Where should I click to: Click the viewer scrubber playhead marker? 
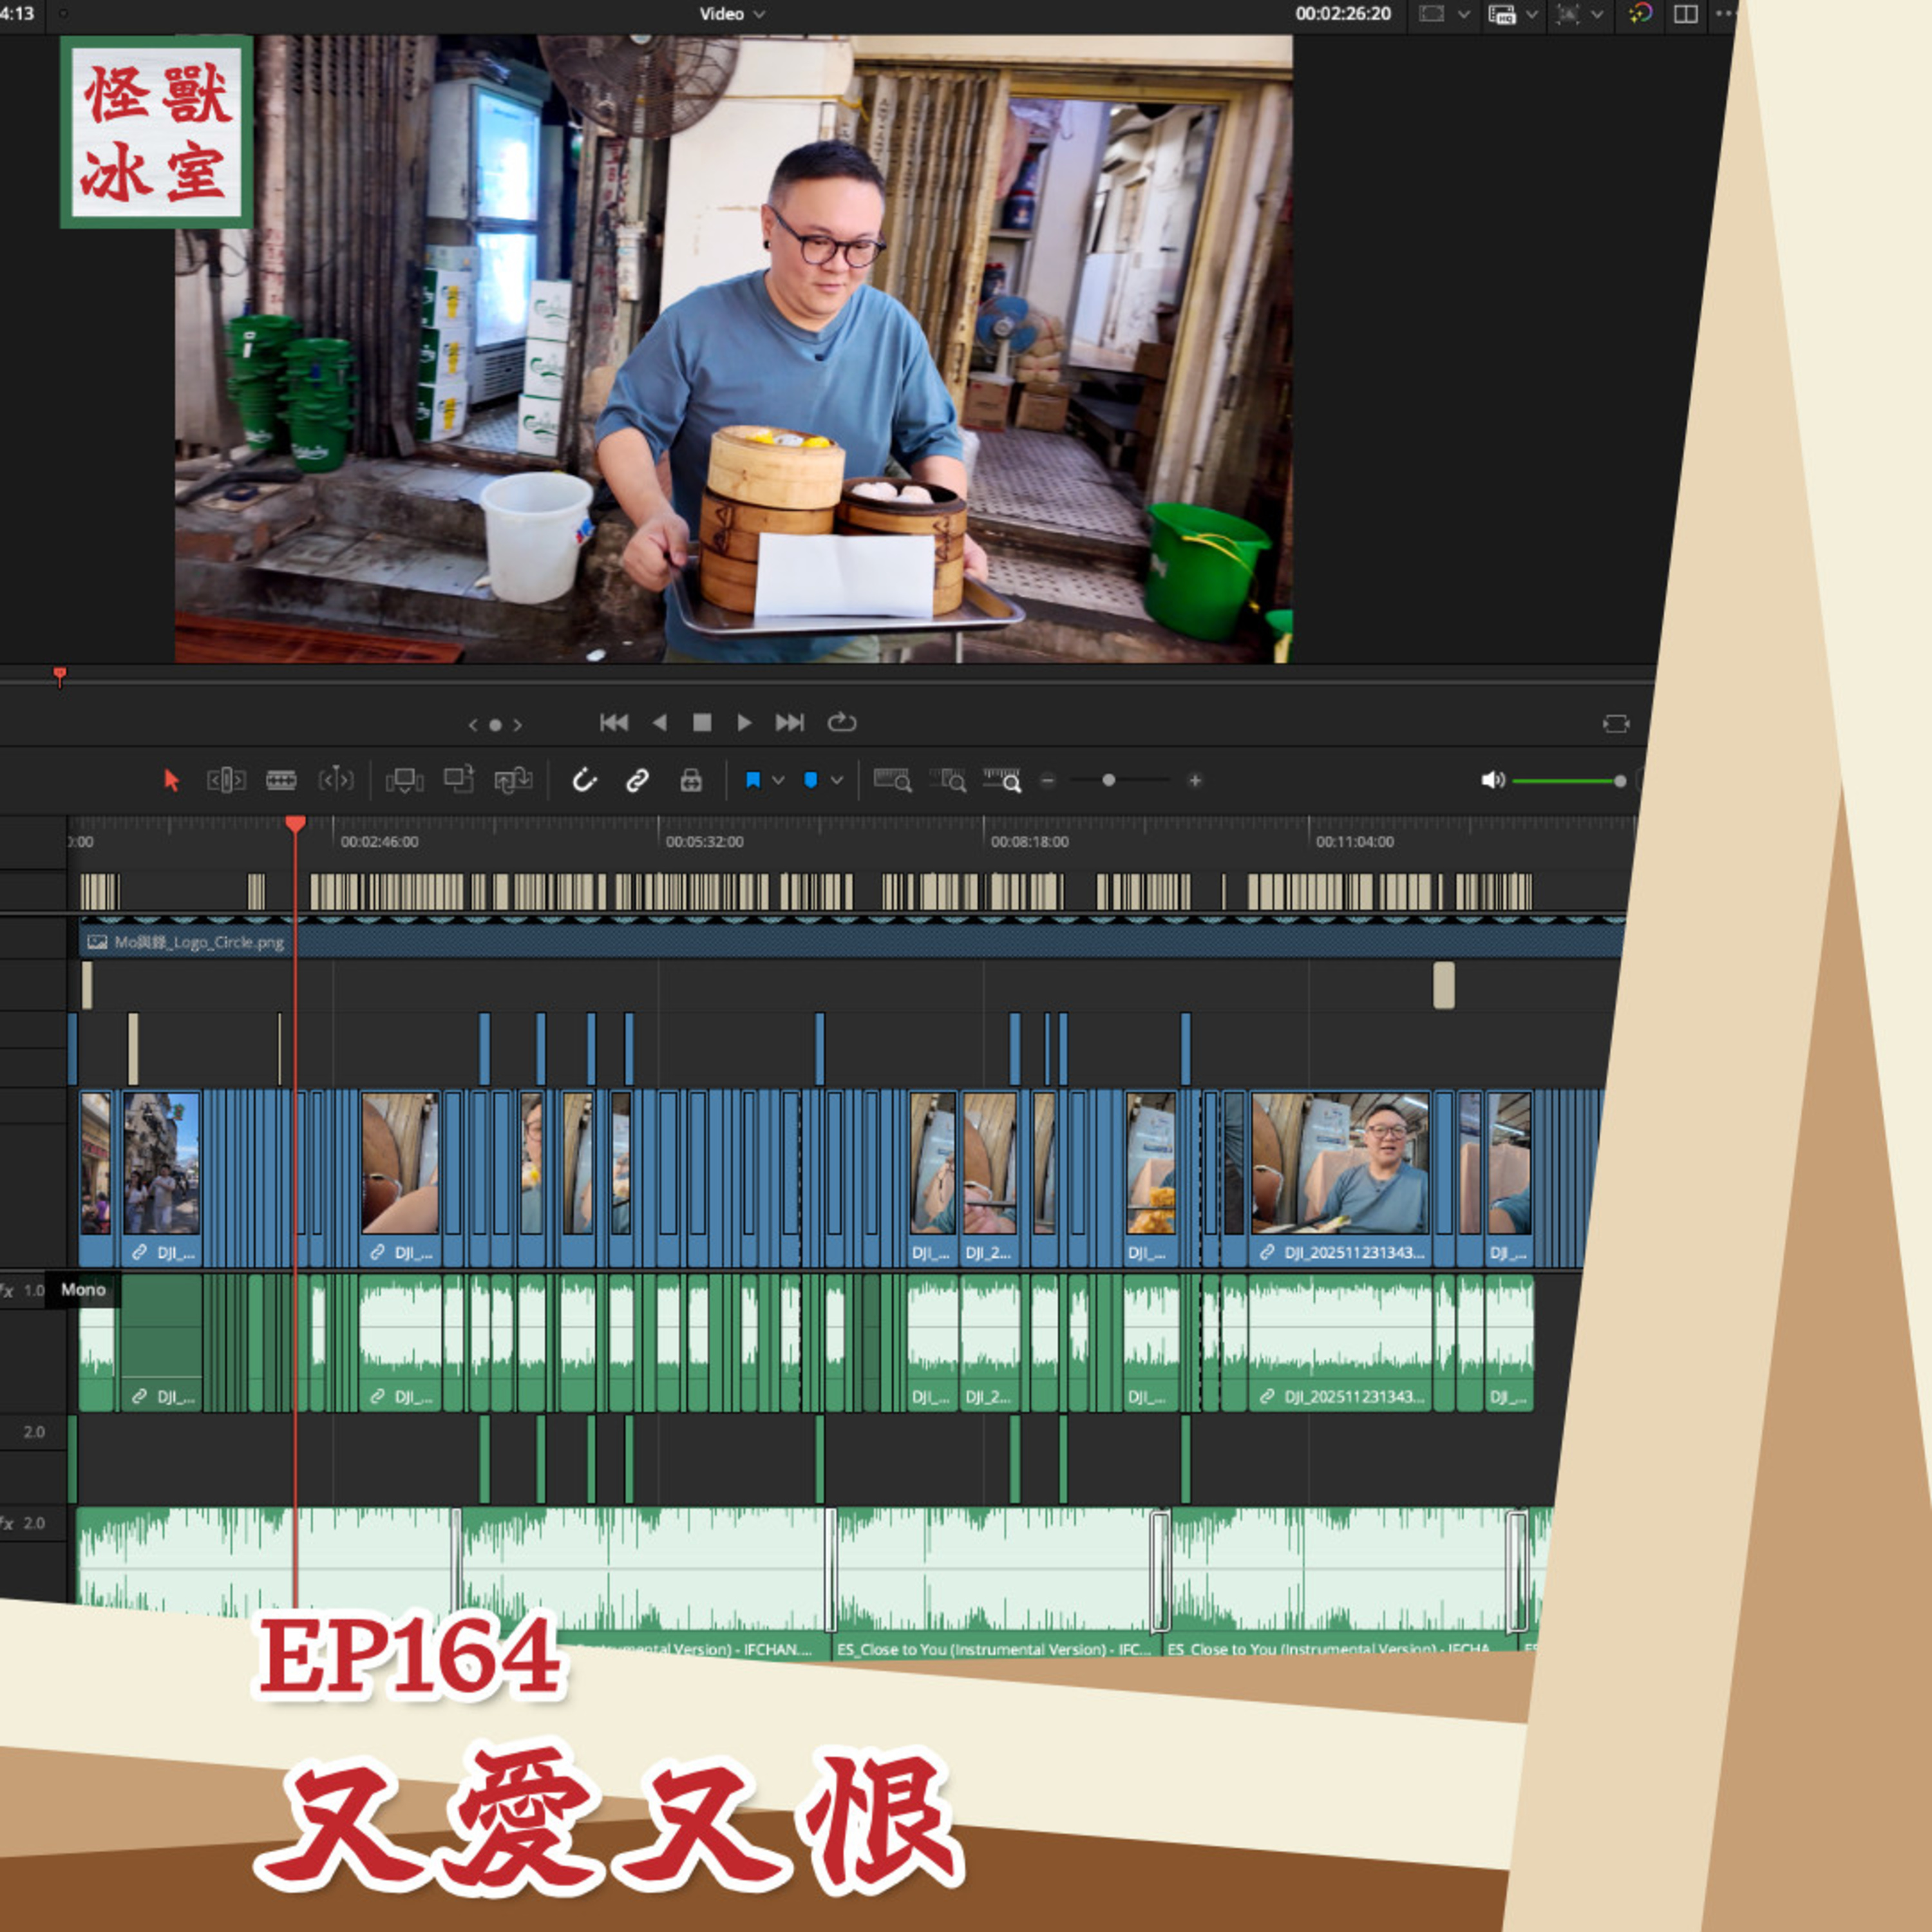point(60,677)
